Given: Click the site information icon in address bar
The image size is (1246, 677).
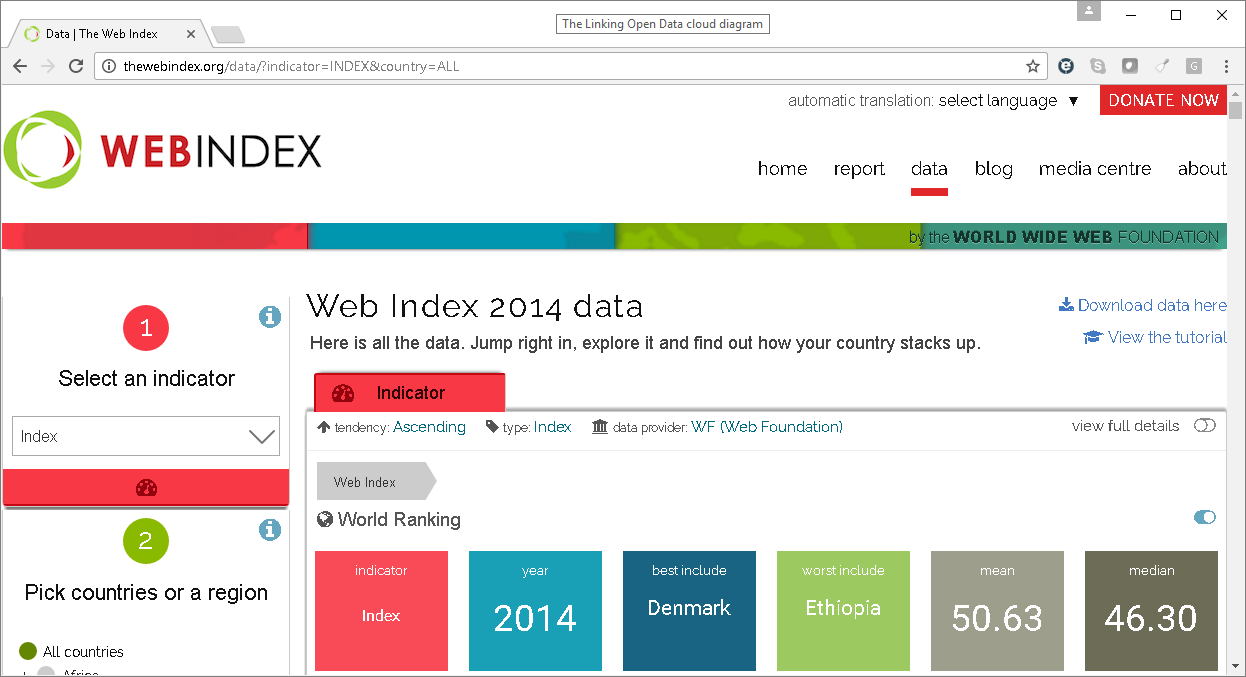Looking at the screenshot, I should (x=109, y=67).
